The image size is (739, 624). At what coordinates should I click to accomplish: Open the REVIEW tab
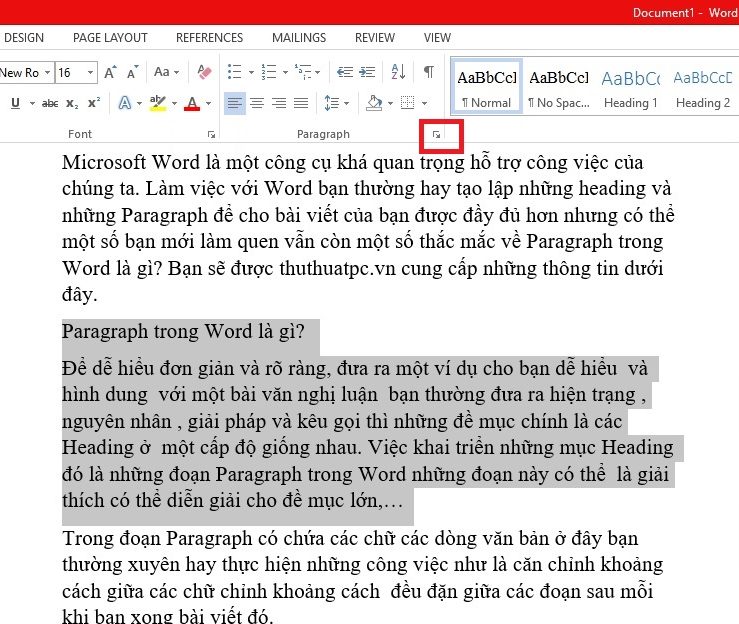tap(375, 38)
